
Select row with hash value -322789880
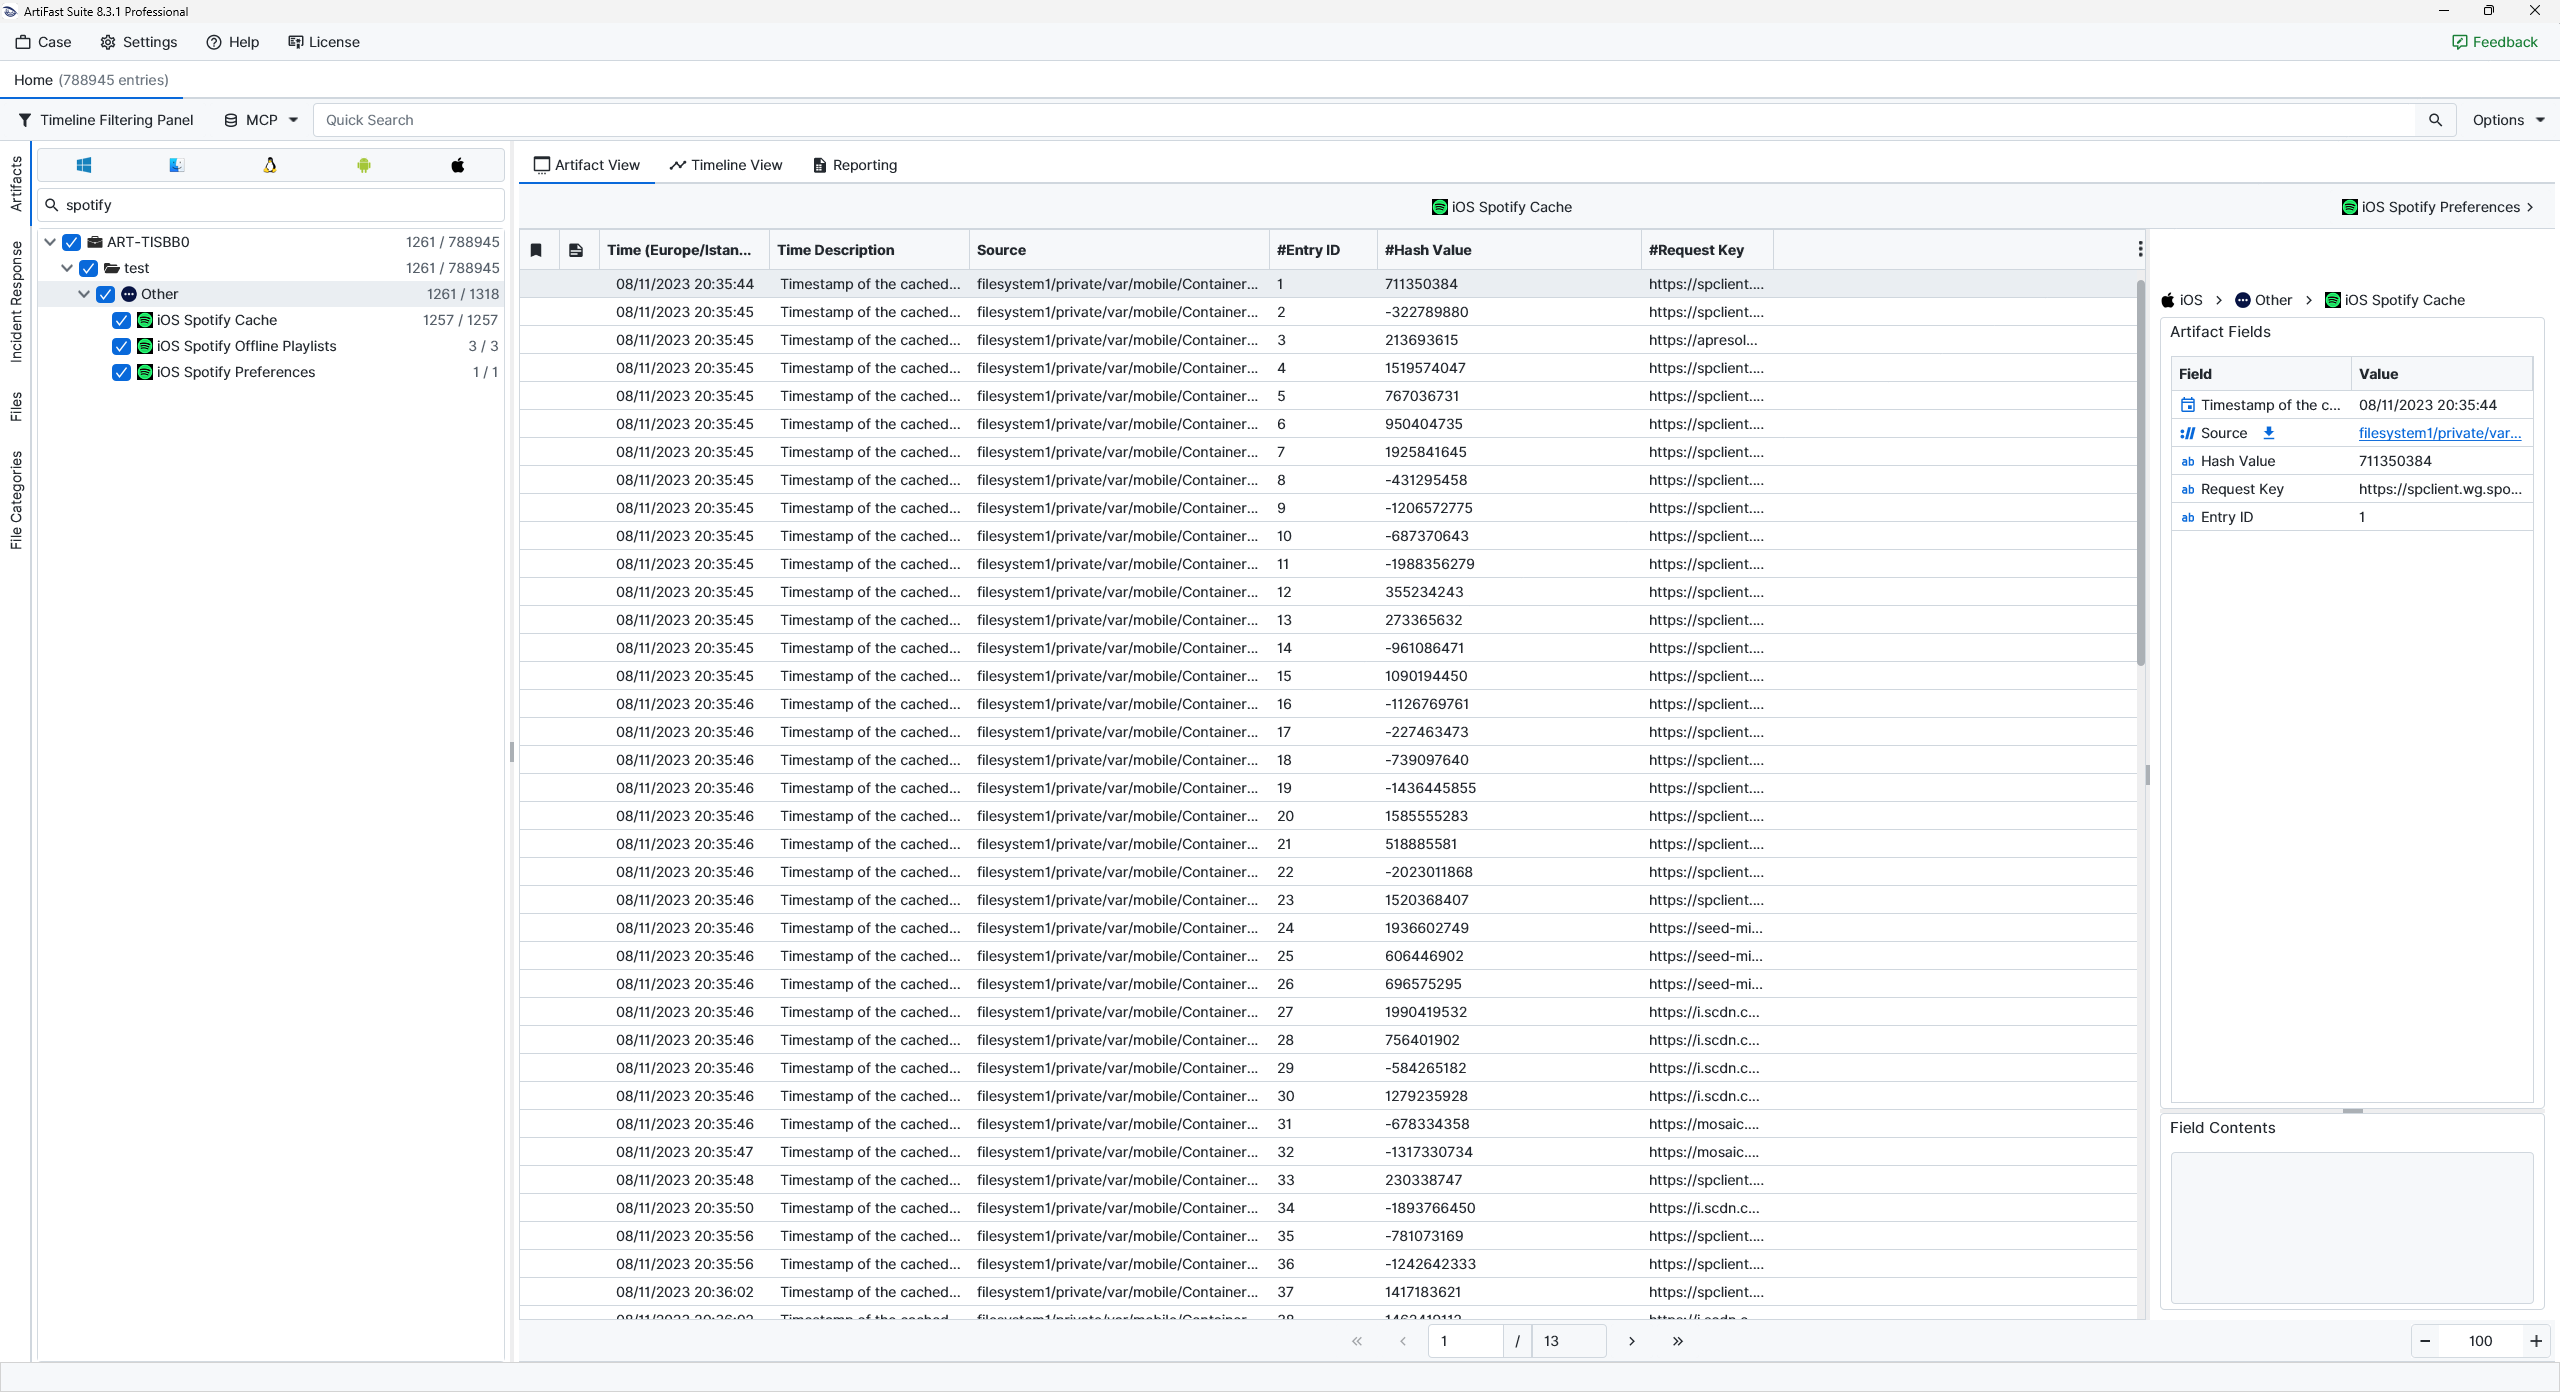coord(1328,312)
